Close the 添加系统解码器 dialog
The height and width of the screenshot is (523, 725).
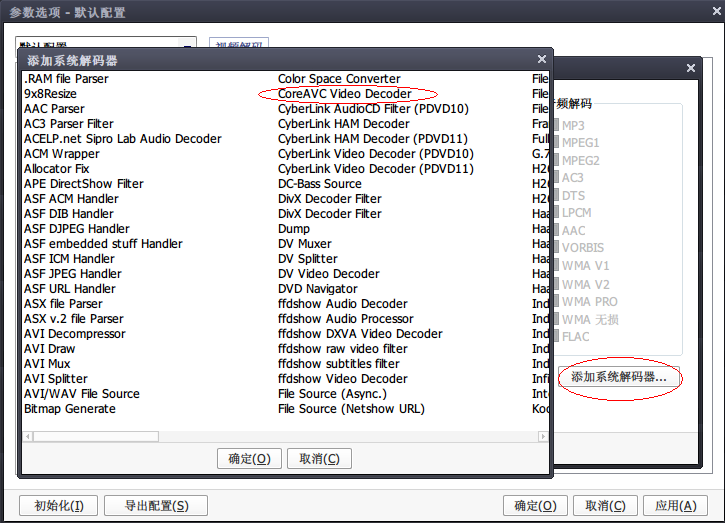pyautogui.click(x=542, y=59)
